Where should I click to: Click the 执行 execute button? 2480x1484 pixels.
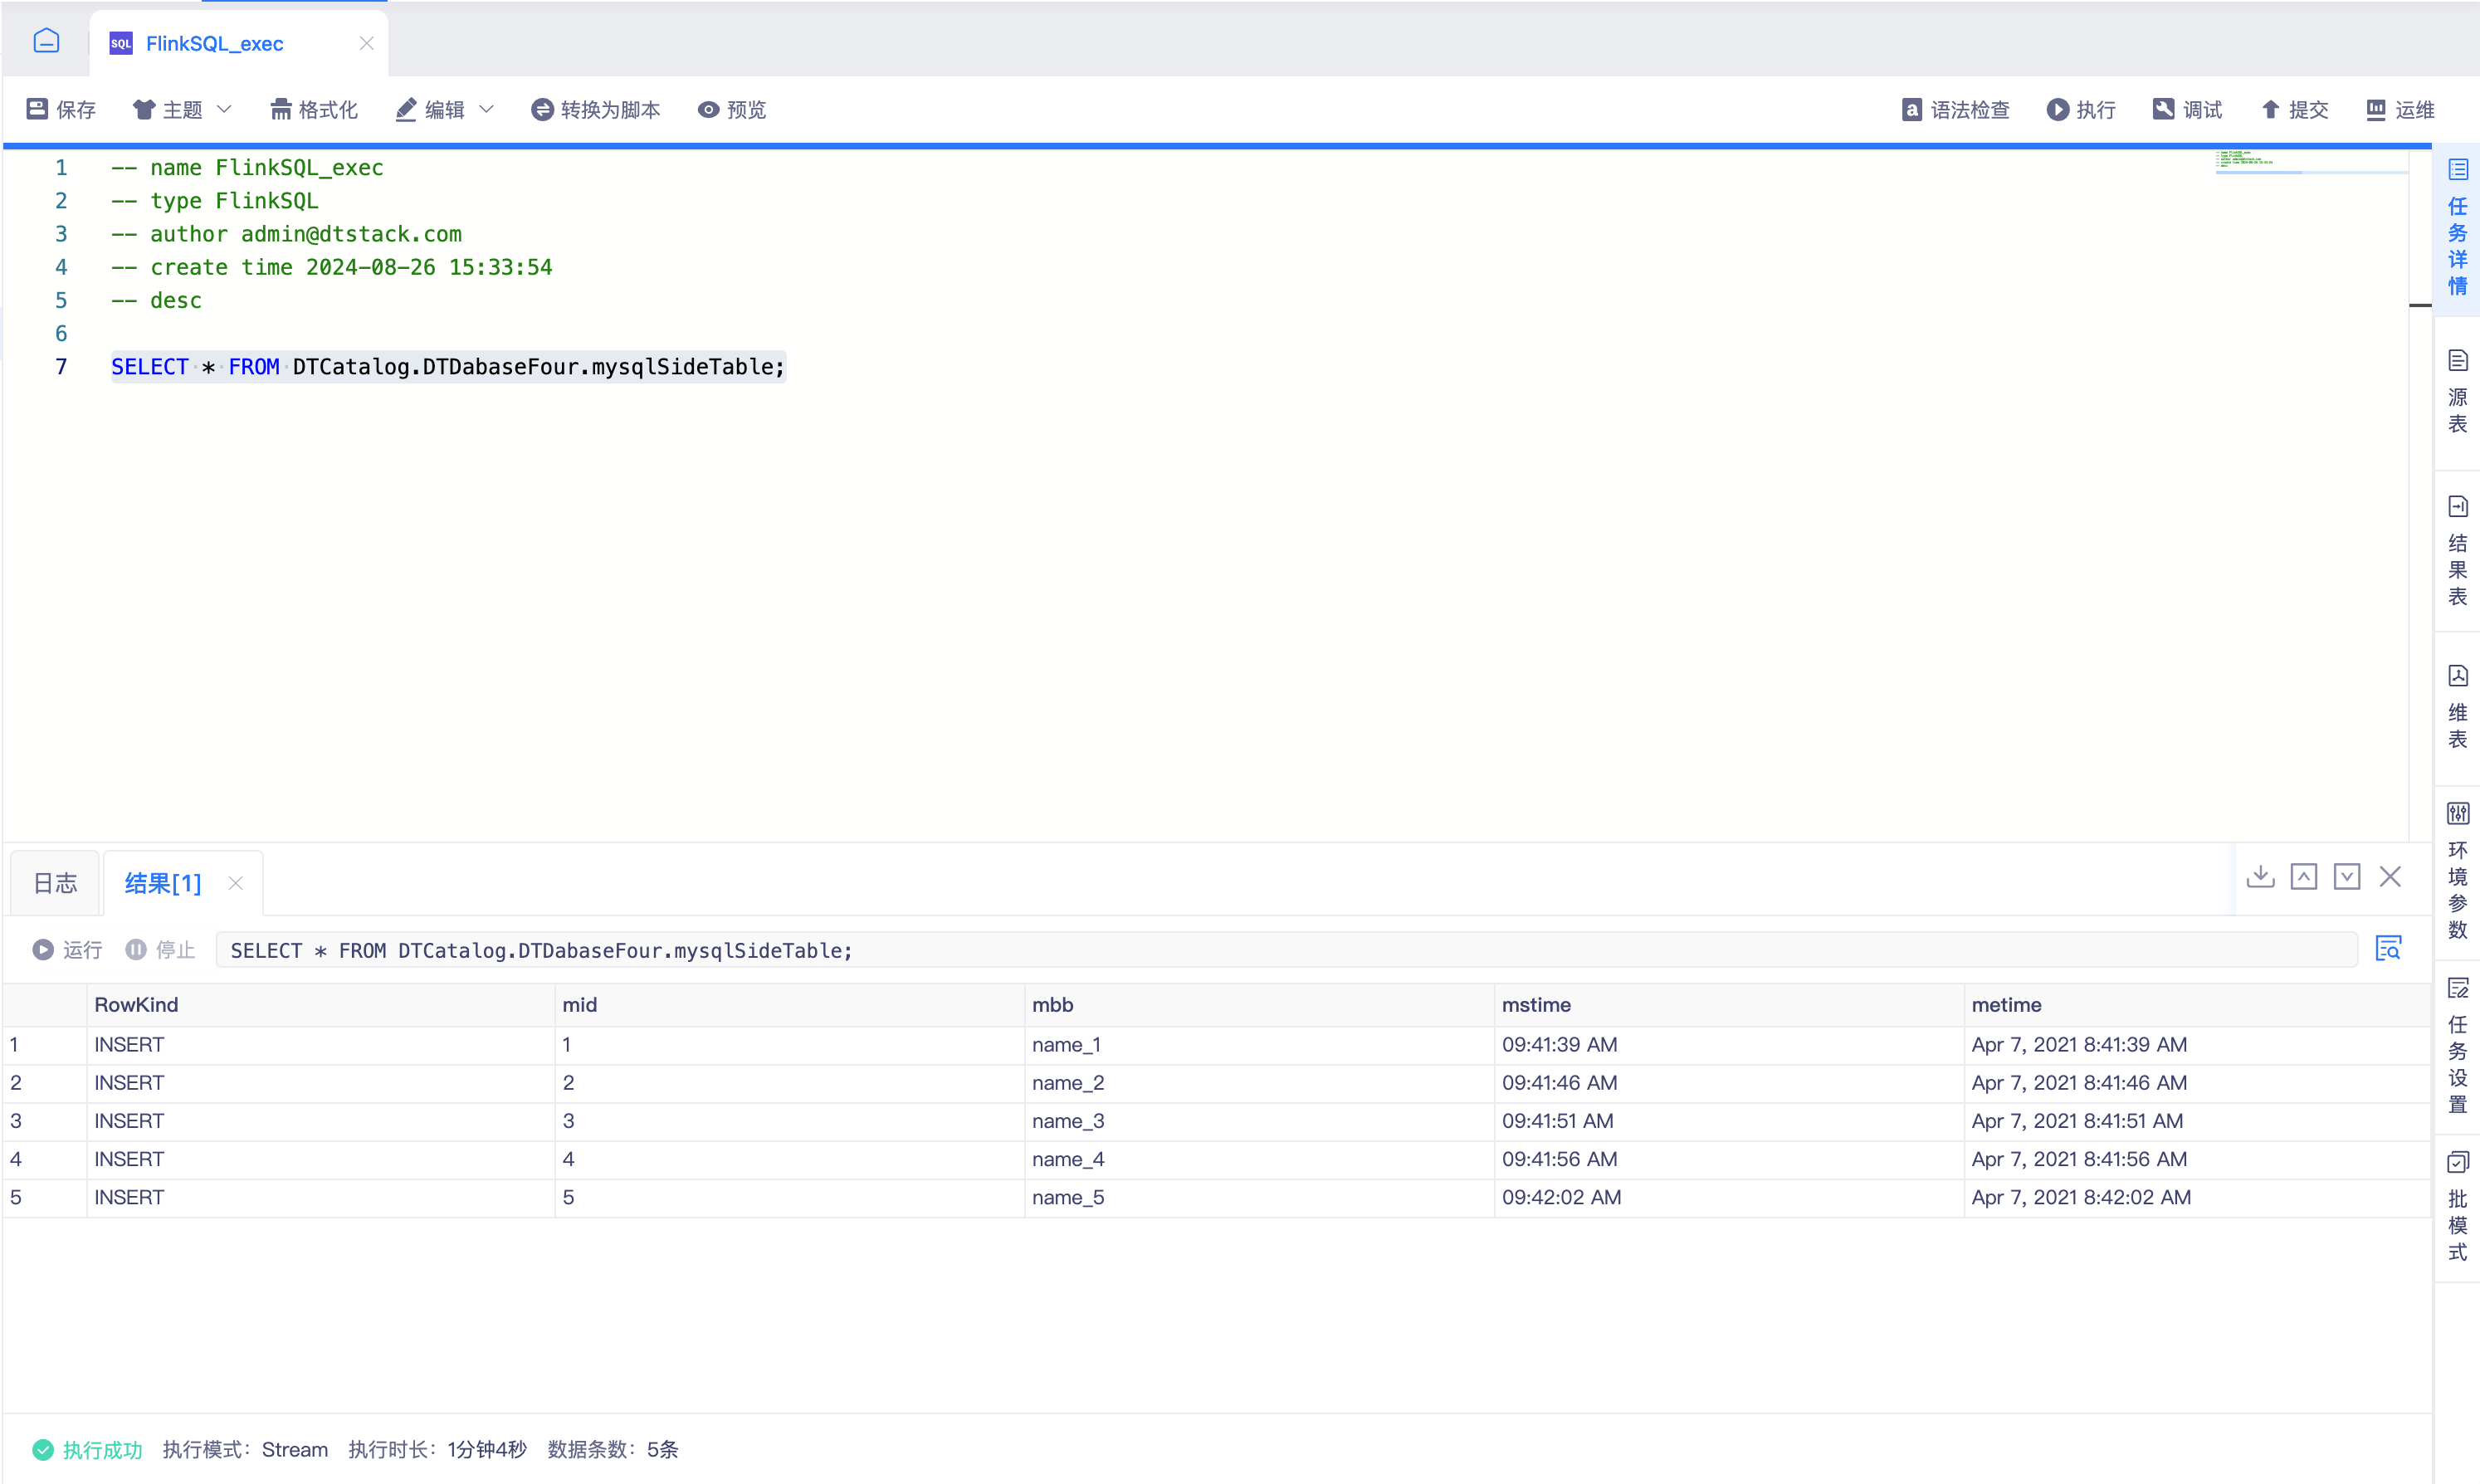click(x=2081, y=109)
